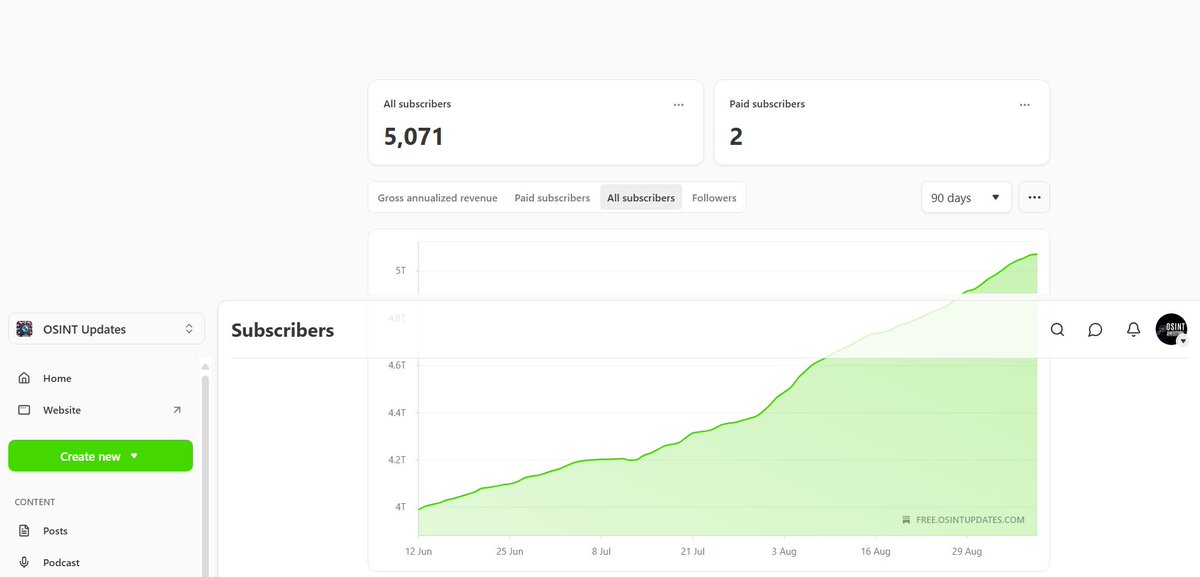The width and height of the screenshot is (1200, 577).
Task: Open Paid subscribers card options menu
Action: (1025, 104)
